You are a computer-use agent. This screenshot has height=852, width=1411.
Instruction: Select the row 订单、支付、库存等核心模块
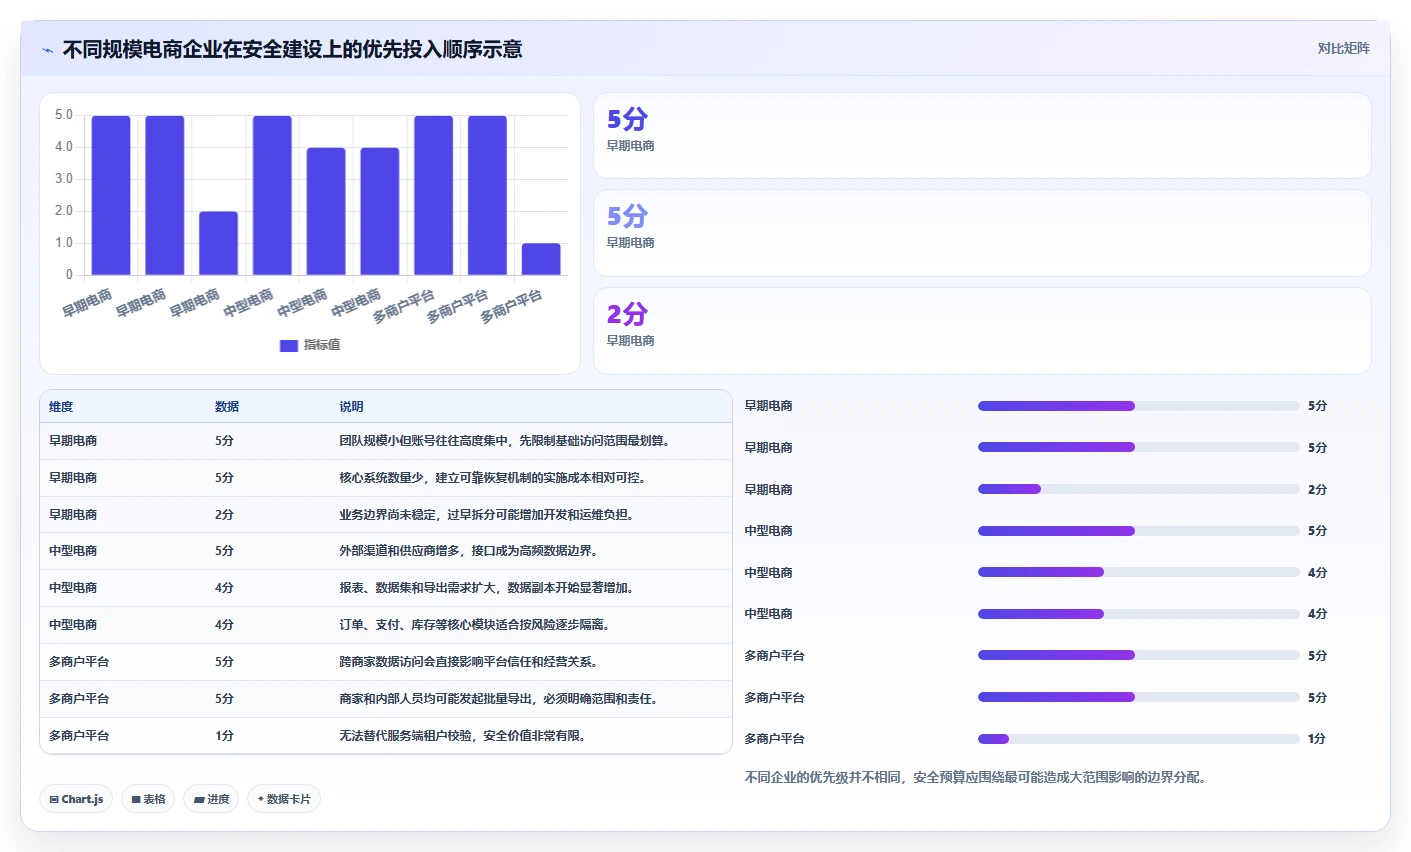click(x=386, y=625)
